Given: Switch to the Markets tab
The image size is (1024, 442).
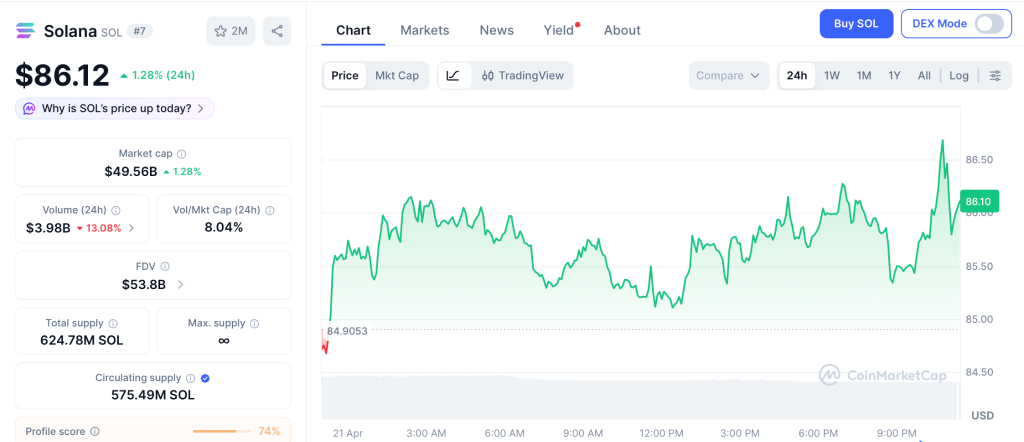Looking at the screenshot, I should pos(425,30).
